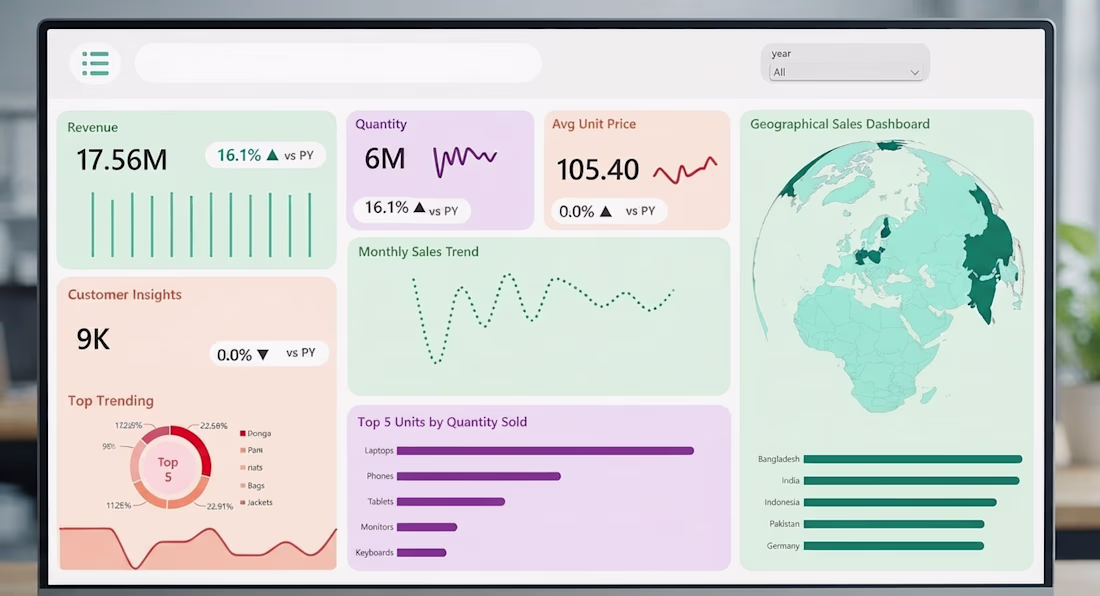Click the 16.1% figure in the Revenue card
The width and height of the screenshot is (1100, 596).
pos(239,155)
